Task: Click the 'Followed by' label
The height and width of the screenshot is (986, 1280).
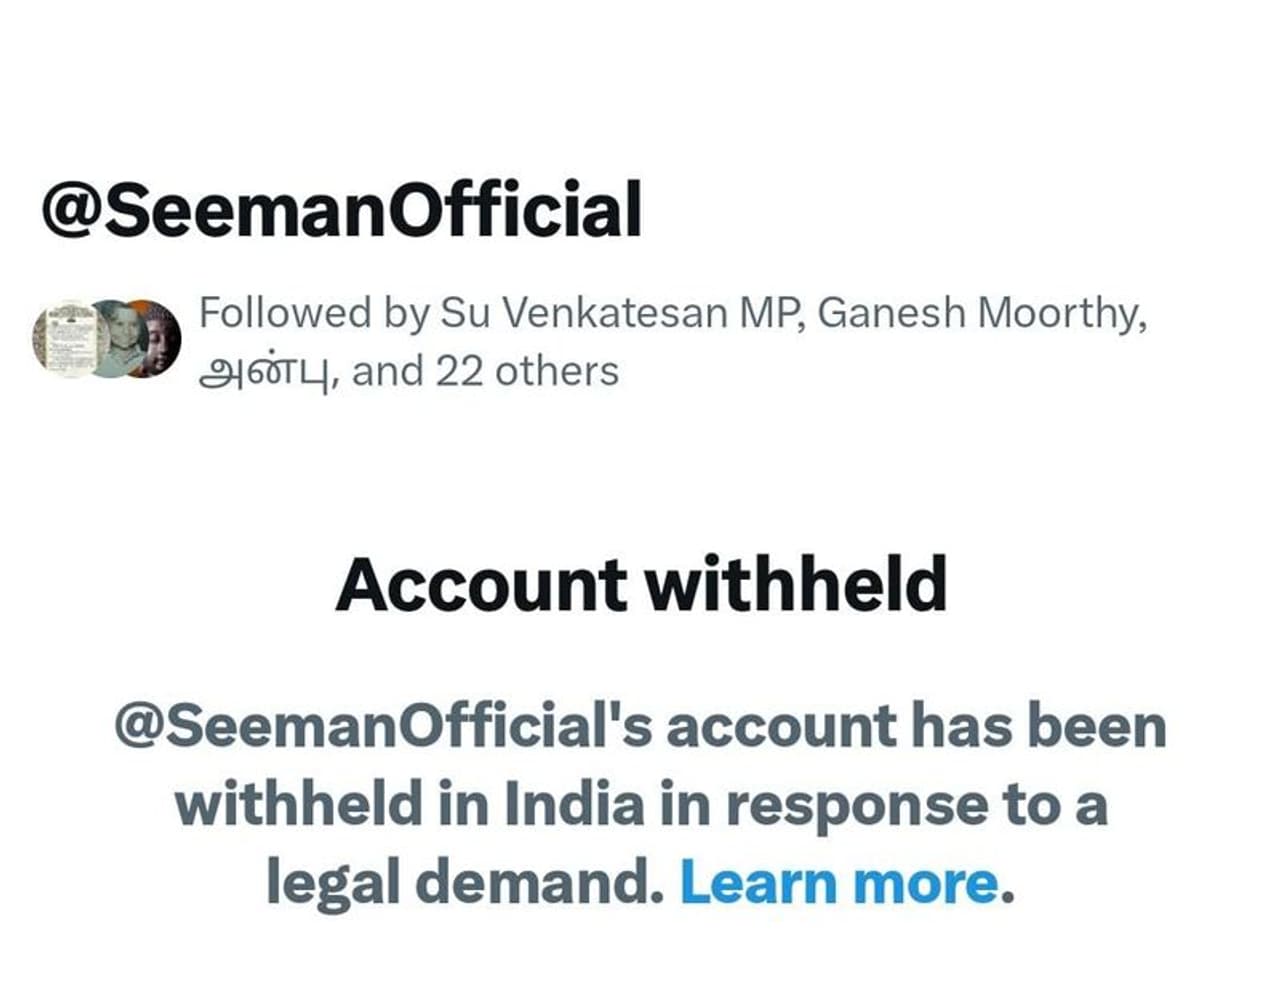Action: pos(314,313)
